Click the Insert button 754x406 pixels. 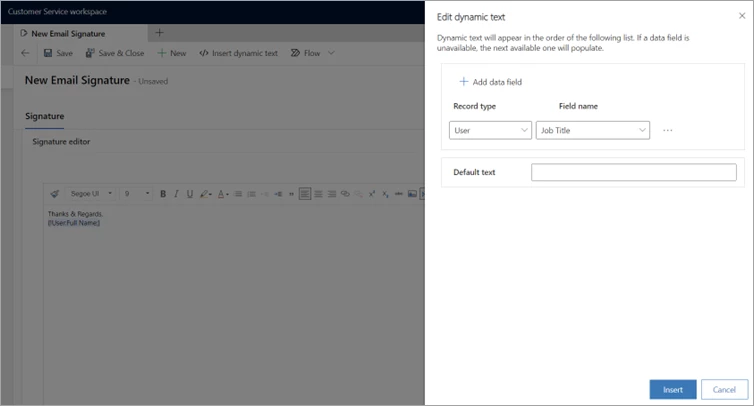coord(672,390)
